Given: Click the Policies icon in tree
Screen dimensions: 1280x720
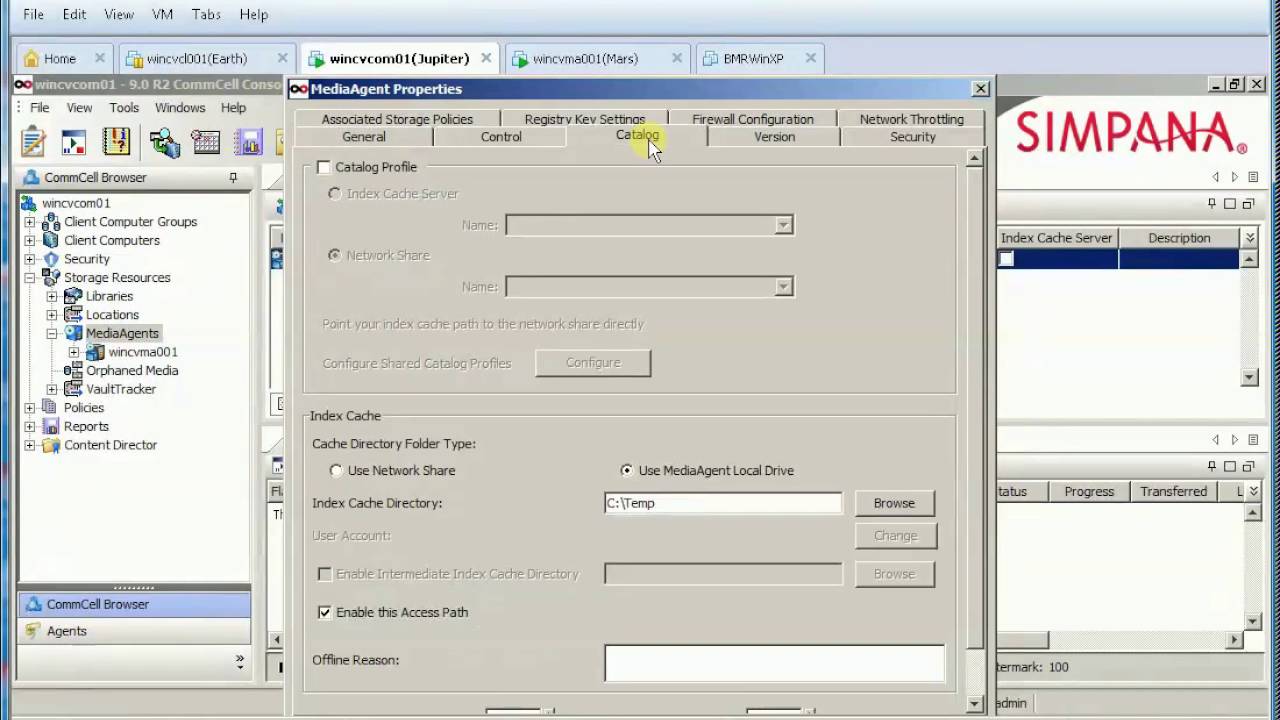Looking at the screenshot, I should click(50, 408).
